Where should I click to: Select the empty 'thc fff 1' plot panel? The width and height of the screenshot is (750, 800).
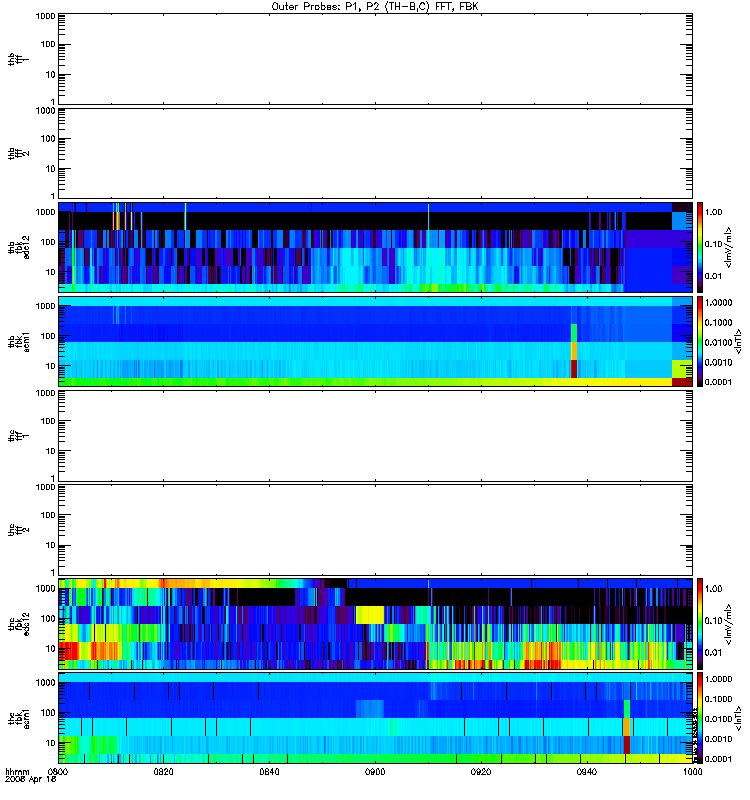(x=375, y=436)
